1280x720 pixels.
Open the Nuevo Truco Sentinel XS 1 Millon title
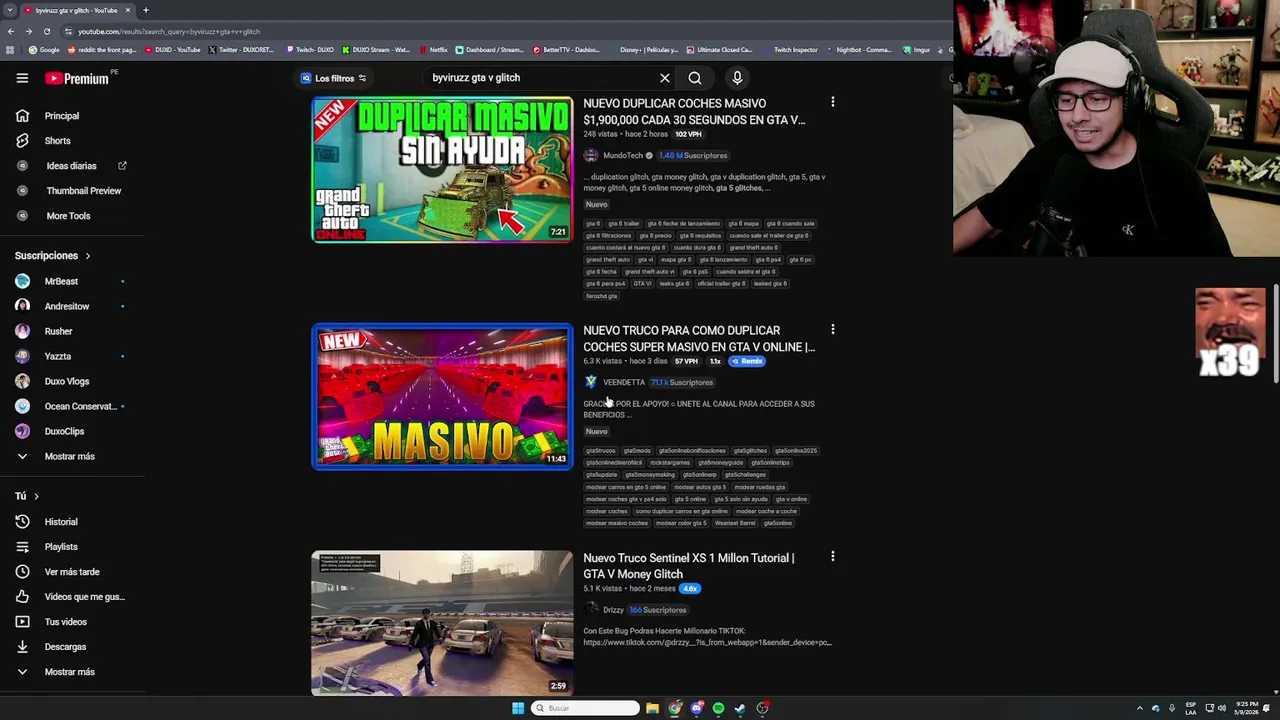point(689,566)
